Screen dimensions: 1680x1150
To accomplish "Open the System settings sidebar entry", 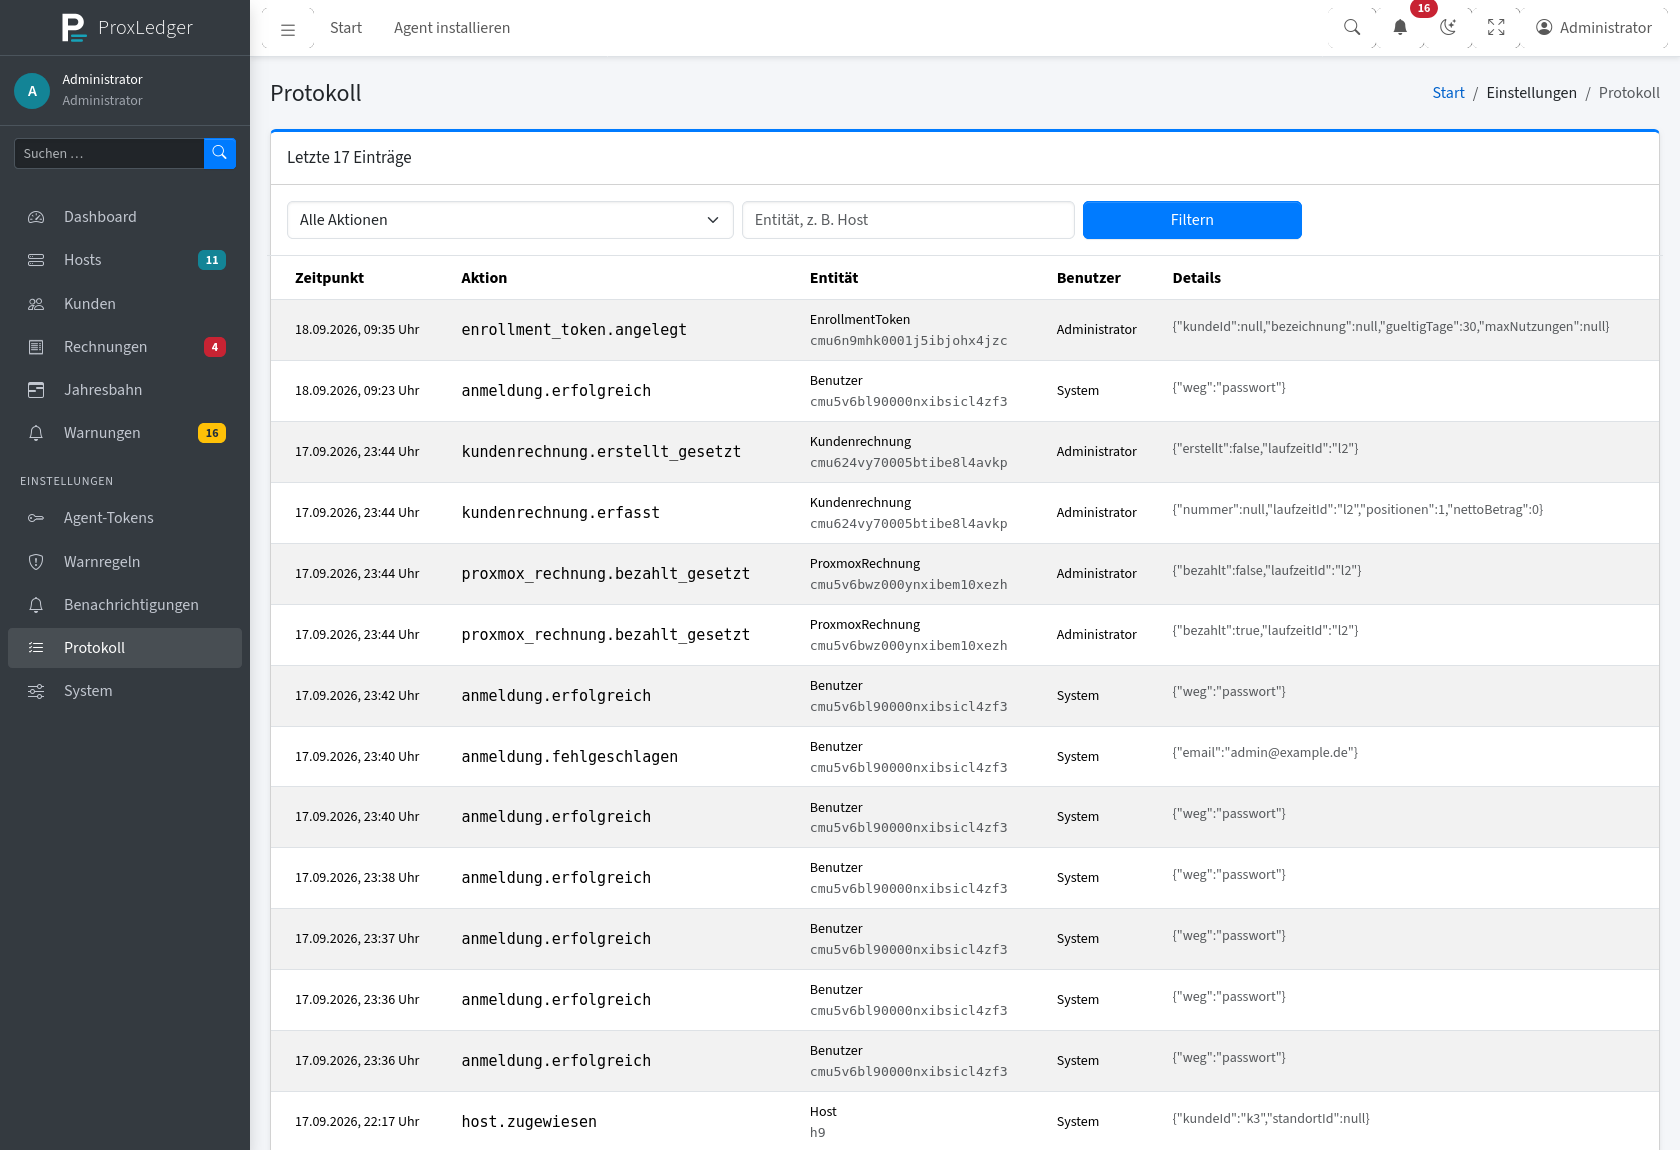I will (125, 691).
